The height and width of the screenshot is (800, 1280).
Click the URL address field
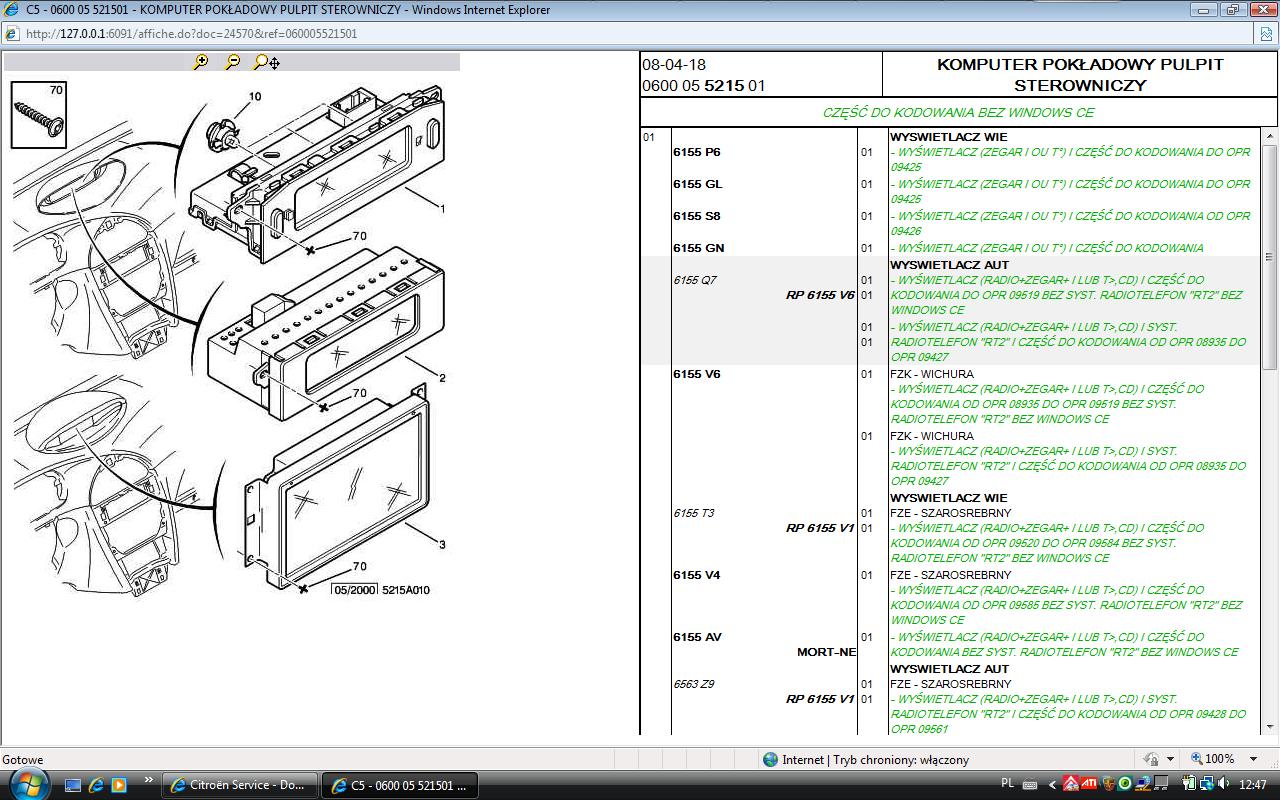click(640, 33)
